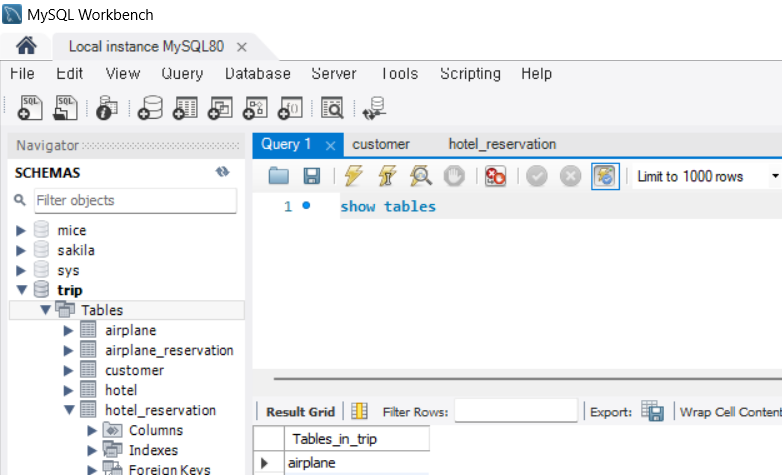Select the Local instance MySQL80 tab

146,47
